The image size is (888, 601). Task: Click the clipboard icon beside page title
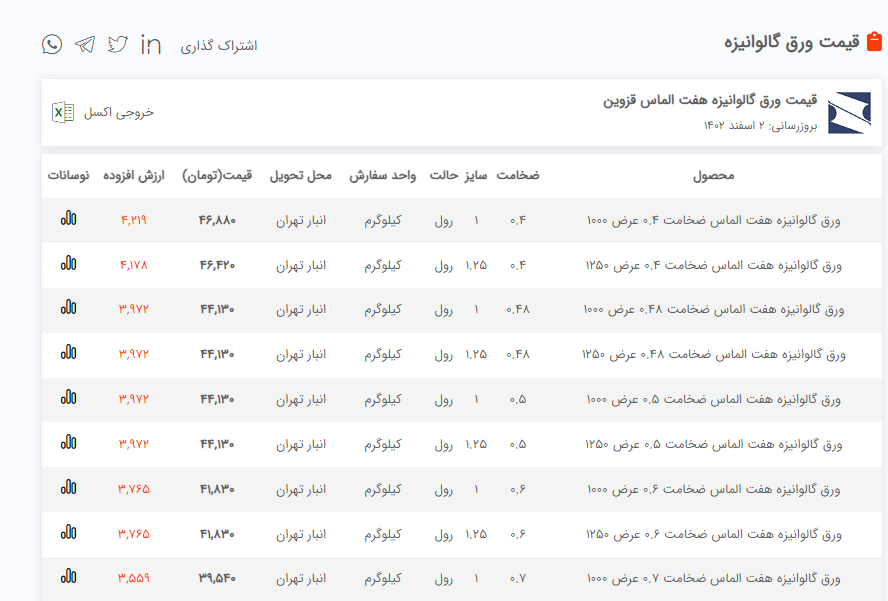pos(874,42)
